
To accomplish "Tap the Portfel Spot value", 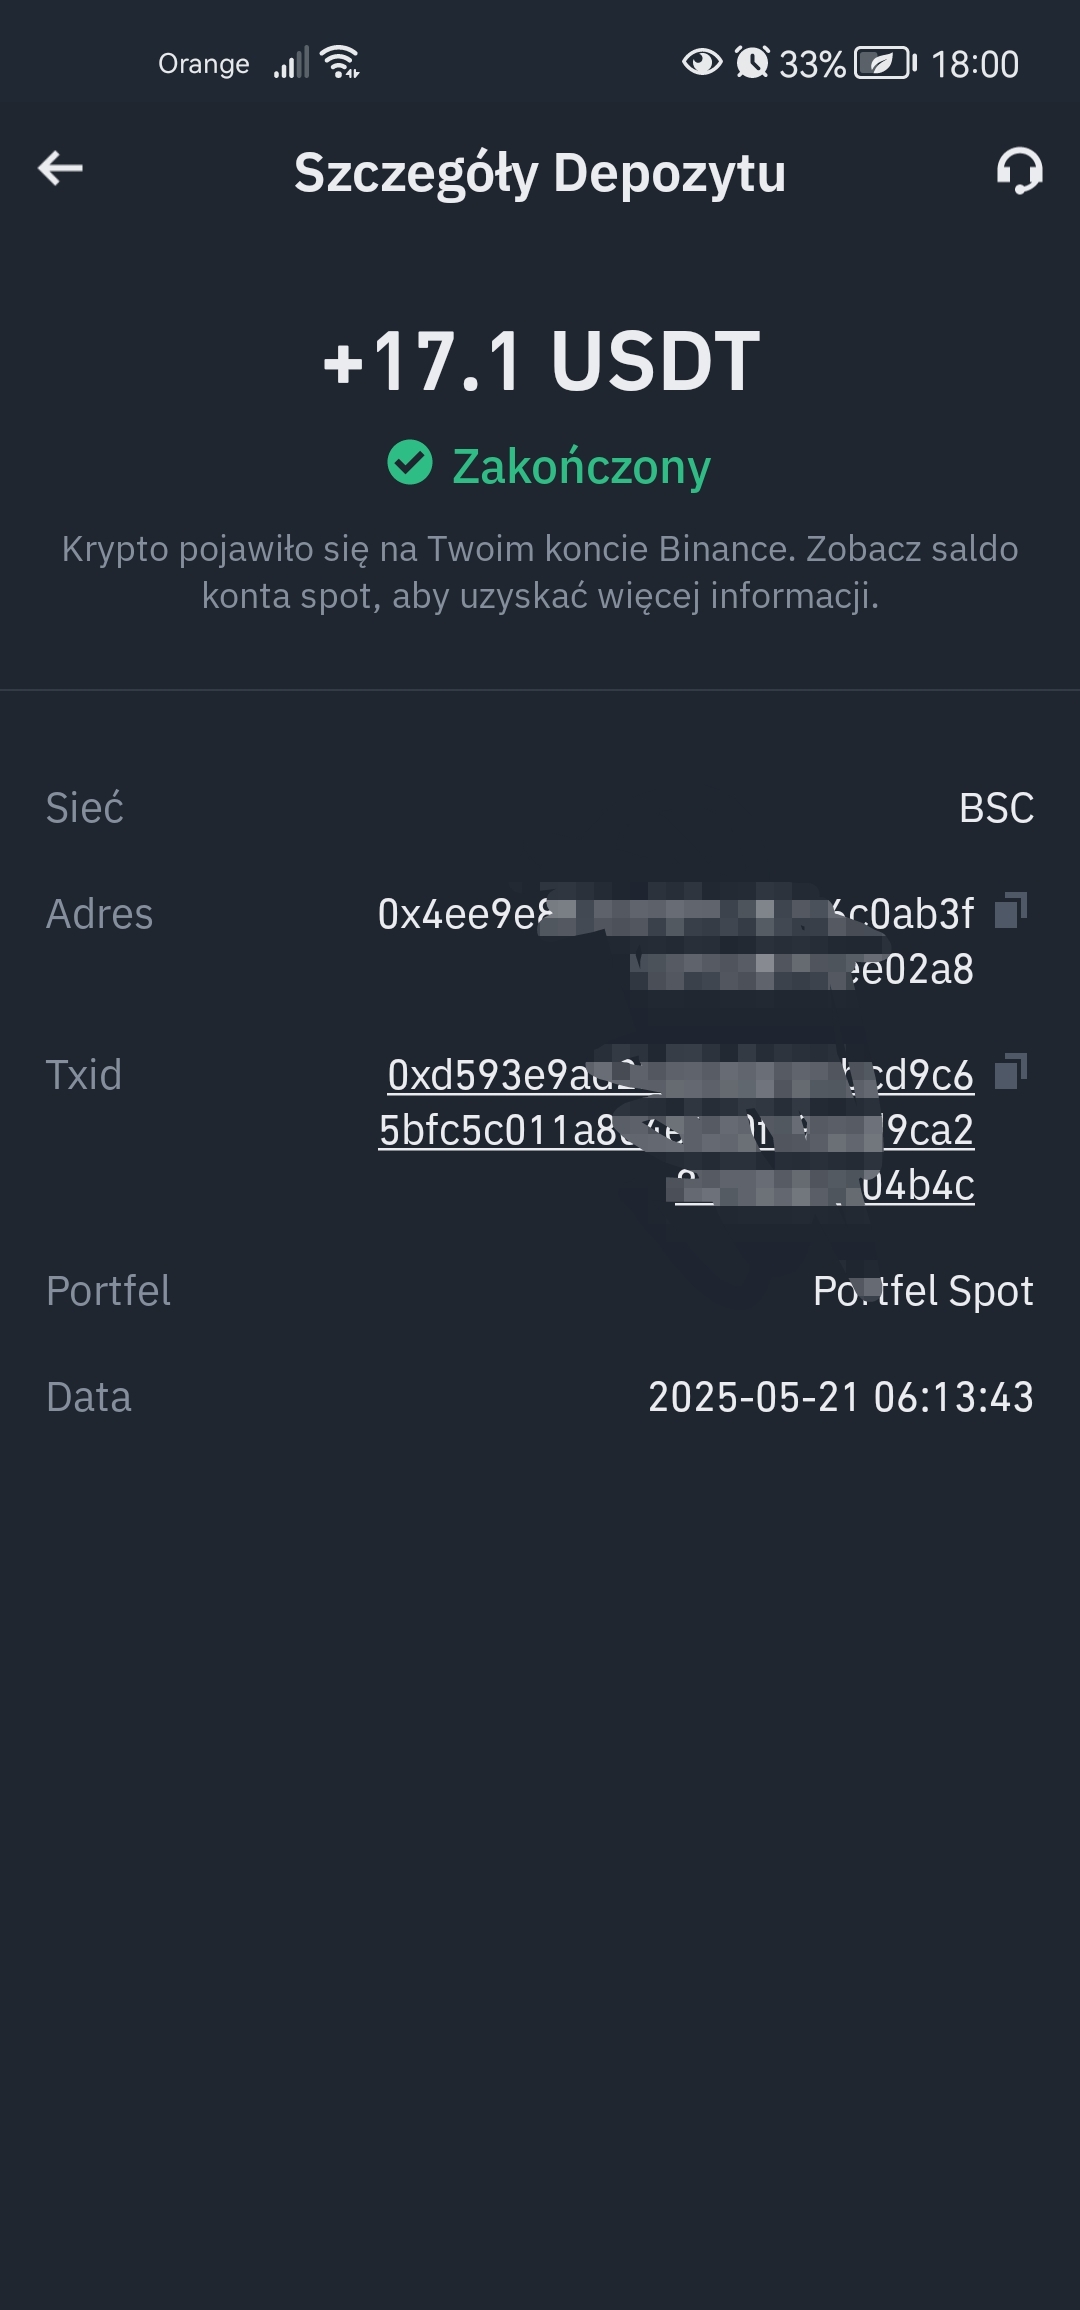I will (x=923, y=1291).
